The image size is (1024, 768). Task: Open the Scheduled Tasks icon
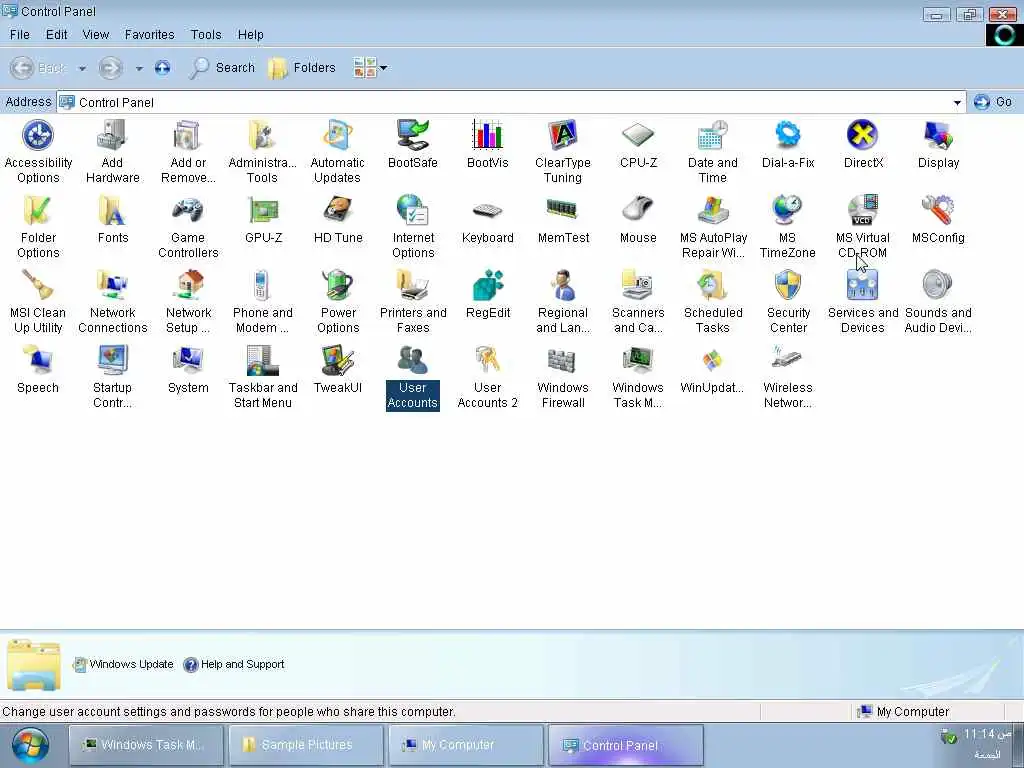tap(712, 285)
